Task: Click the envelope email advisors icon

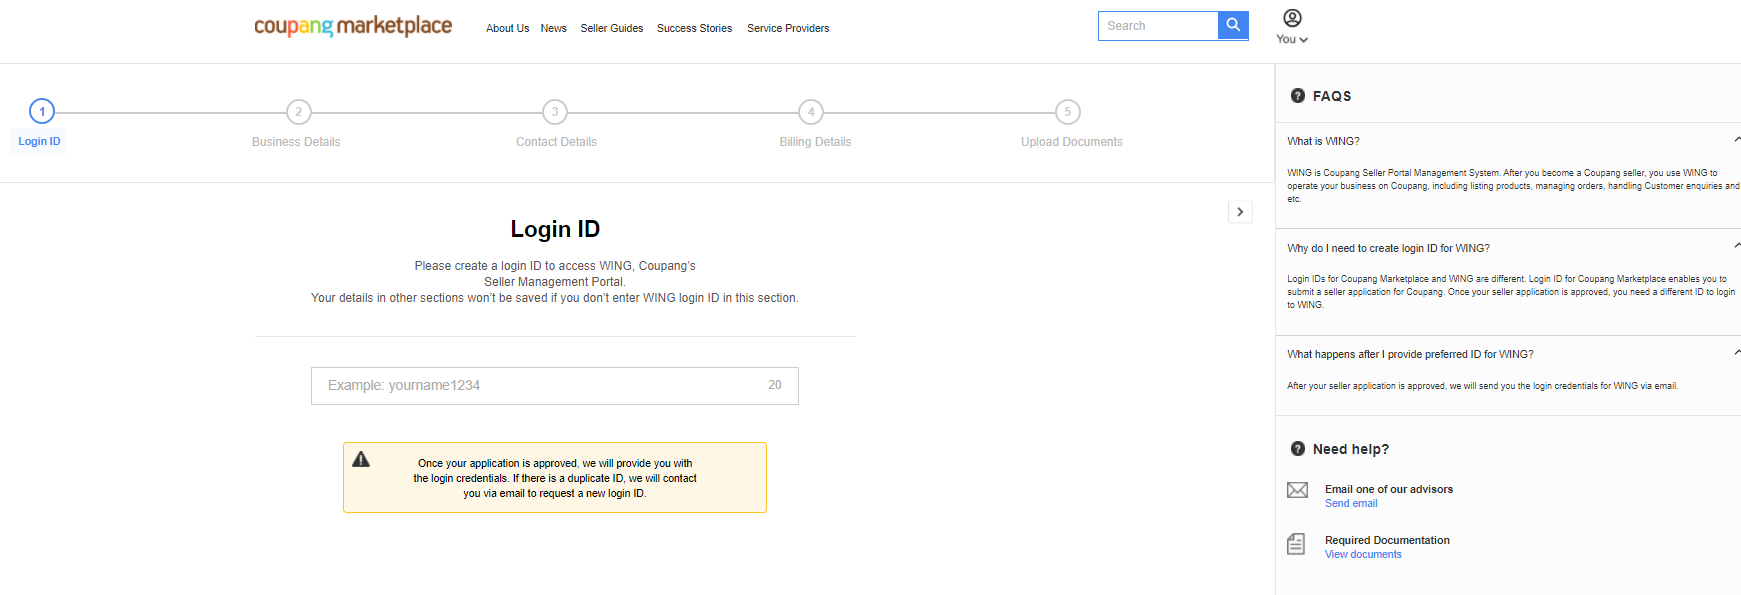Action: [x=1297, y=490]
